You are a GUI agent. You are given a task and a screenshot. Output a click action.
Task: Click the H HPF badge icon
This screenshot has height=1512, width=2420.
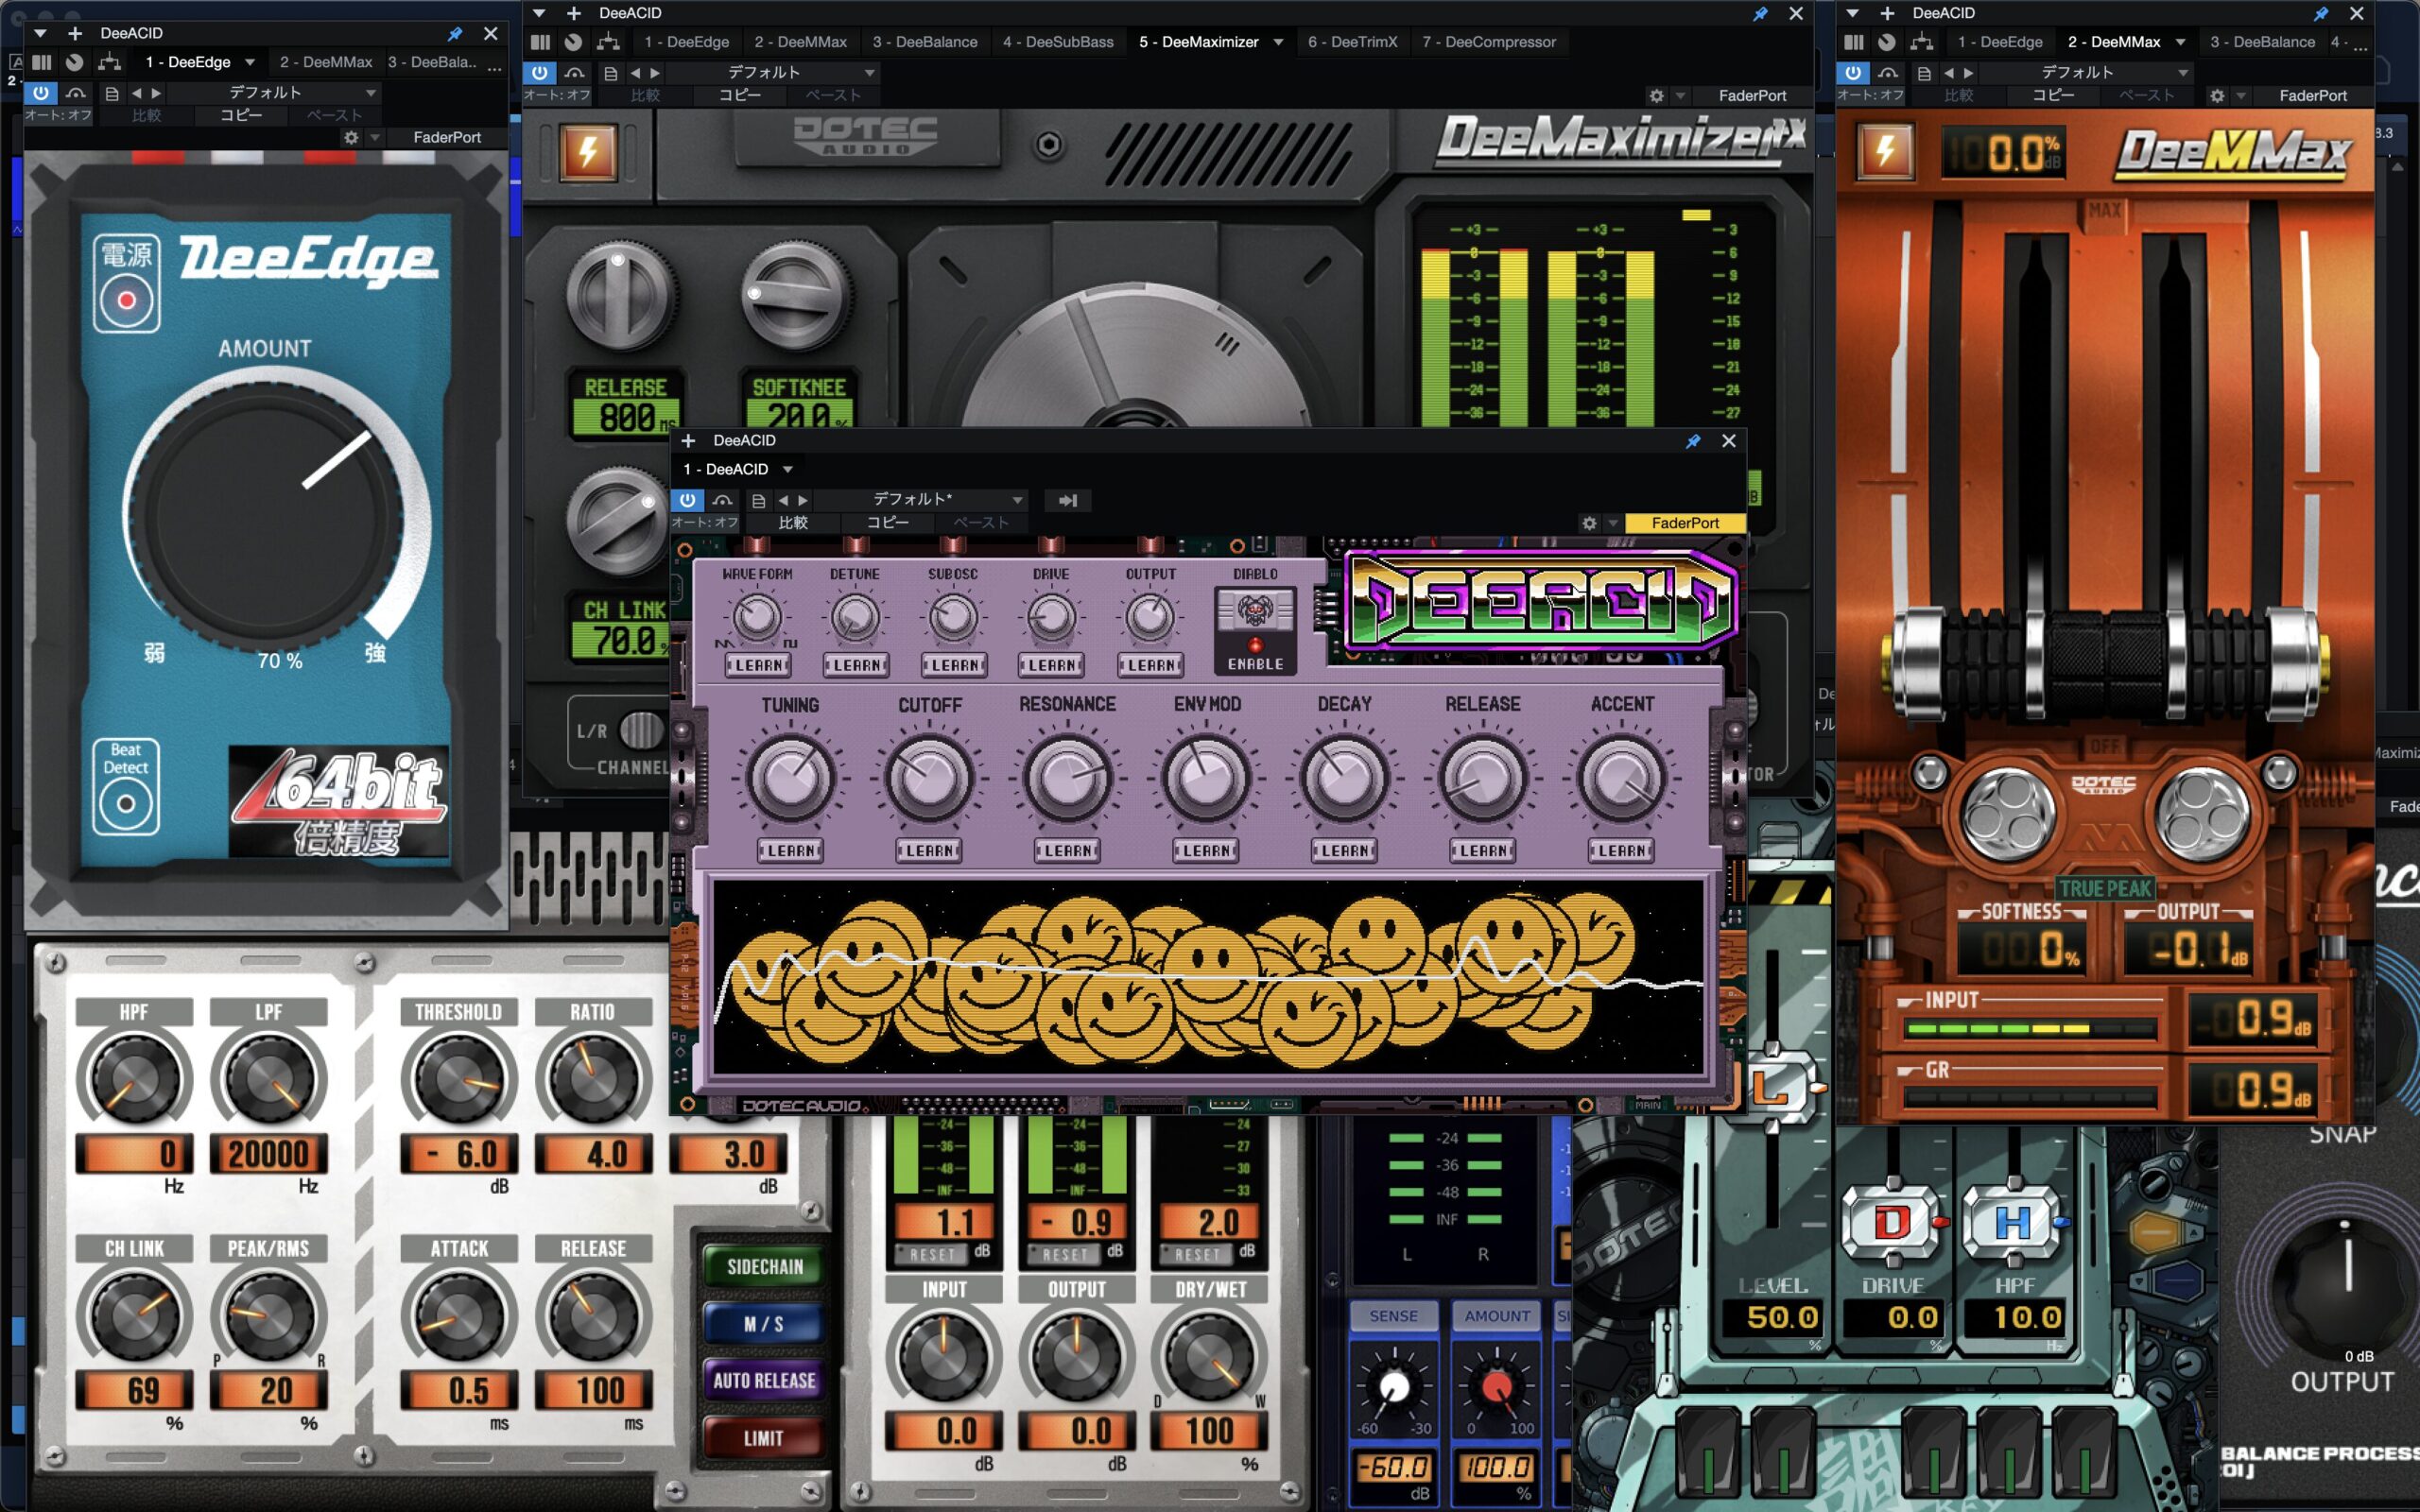coord(2012,1222)
